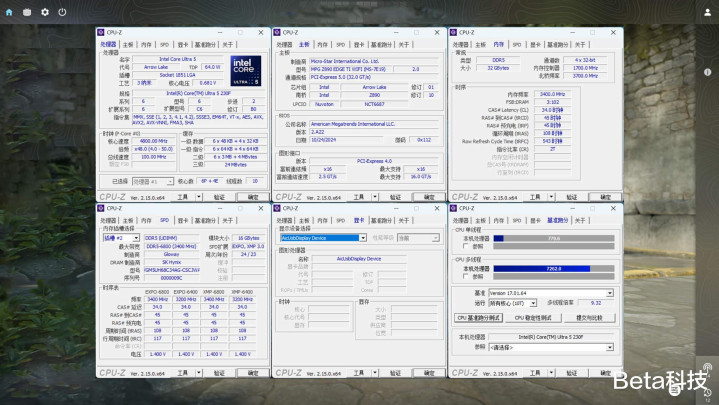Click 验证 in the 处理器 window
Screen dimensions: 719x405
219,197
